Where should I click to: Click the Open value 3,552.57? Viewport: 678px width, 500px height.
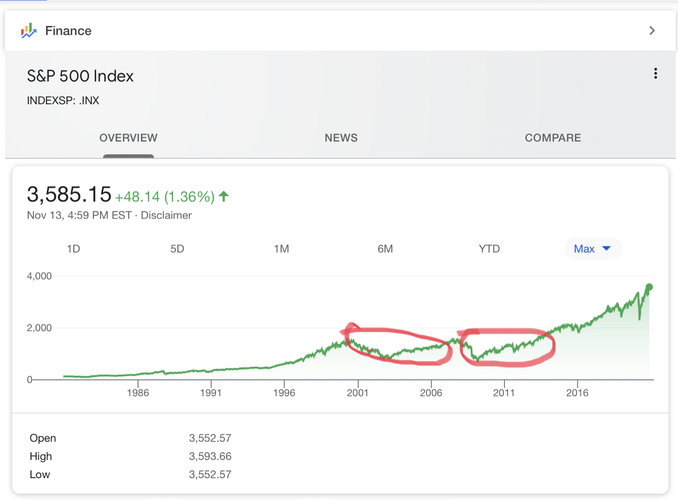point(210,438)
